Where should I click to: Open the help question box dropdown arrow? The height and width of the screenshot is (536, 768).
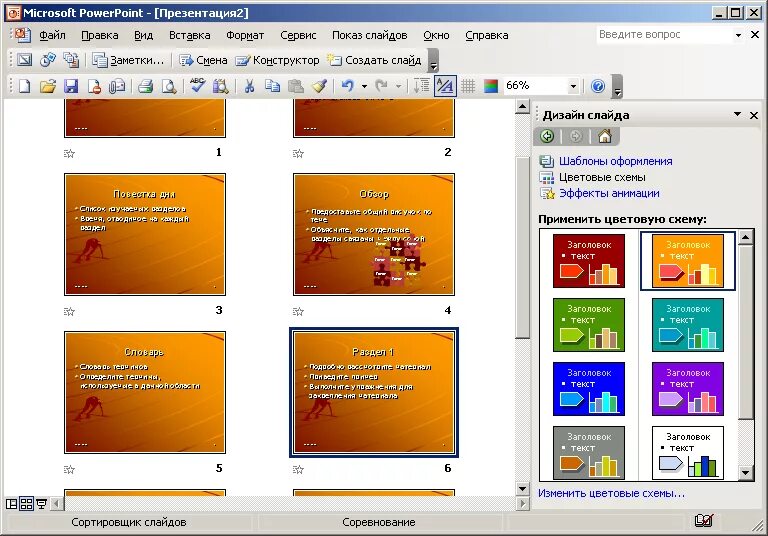738,35
